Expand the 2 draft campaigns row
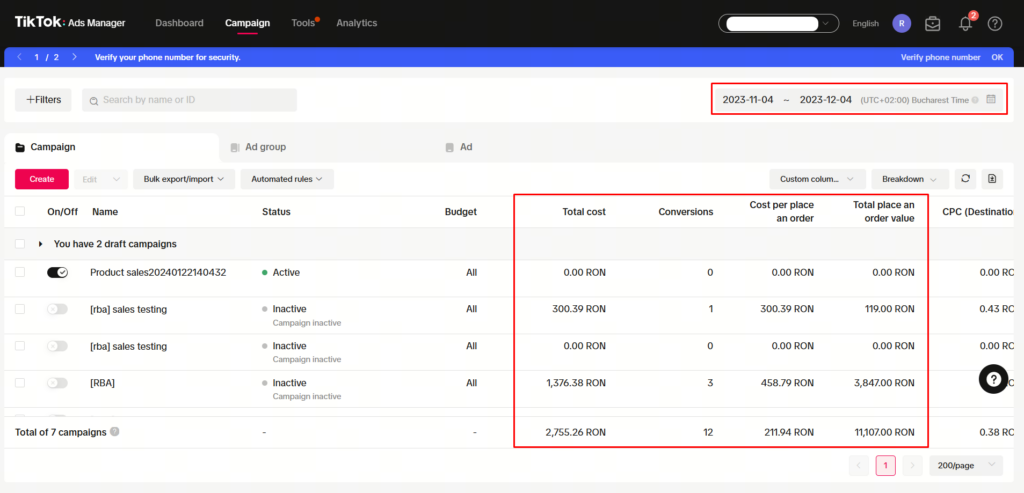This screenshot has height=493, width=1024. [40, 244]
